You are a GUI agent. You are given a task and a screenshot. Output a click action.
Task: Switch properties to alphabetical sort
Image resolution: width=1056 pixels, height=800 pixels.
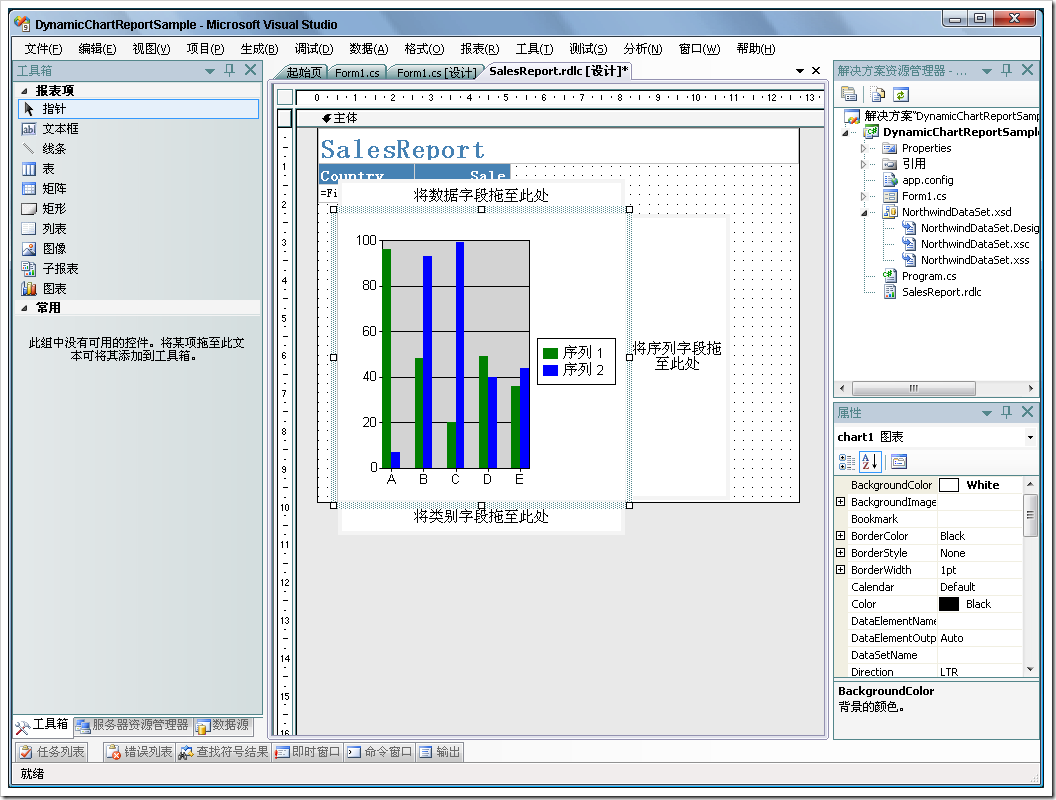pos(870,462)
